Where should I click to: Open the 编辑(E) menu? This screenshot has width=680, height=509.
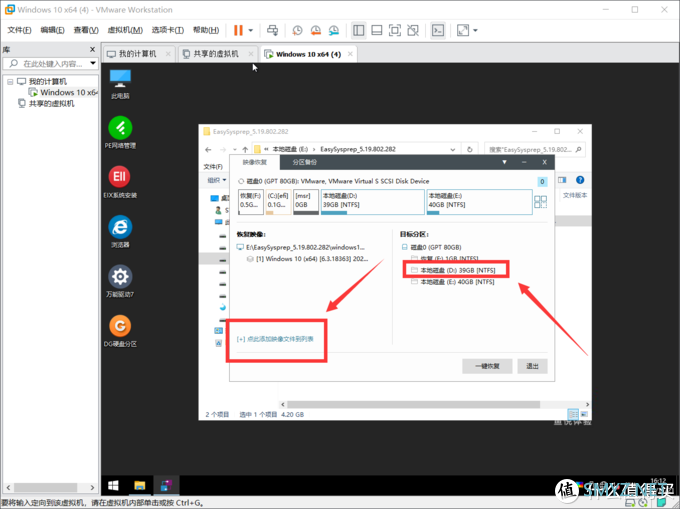point(52,30)
